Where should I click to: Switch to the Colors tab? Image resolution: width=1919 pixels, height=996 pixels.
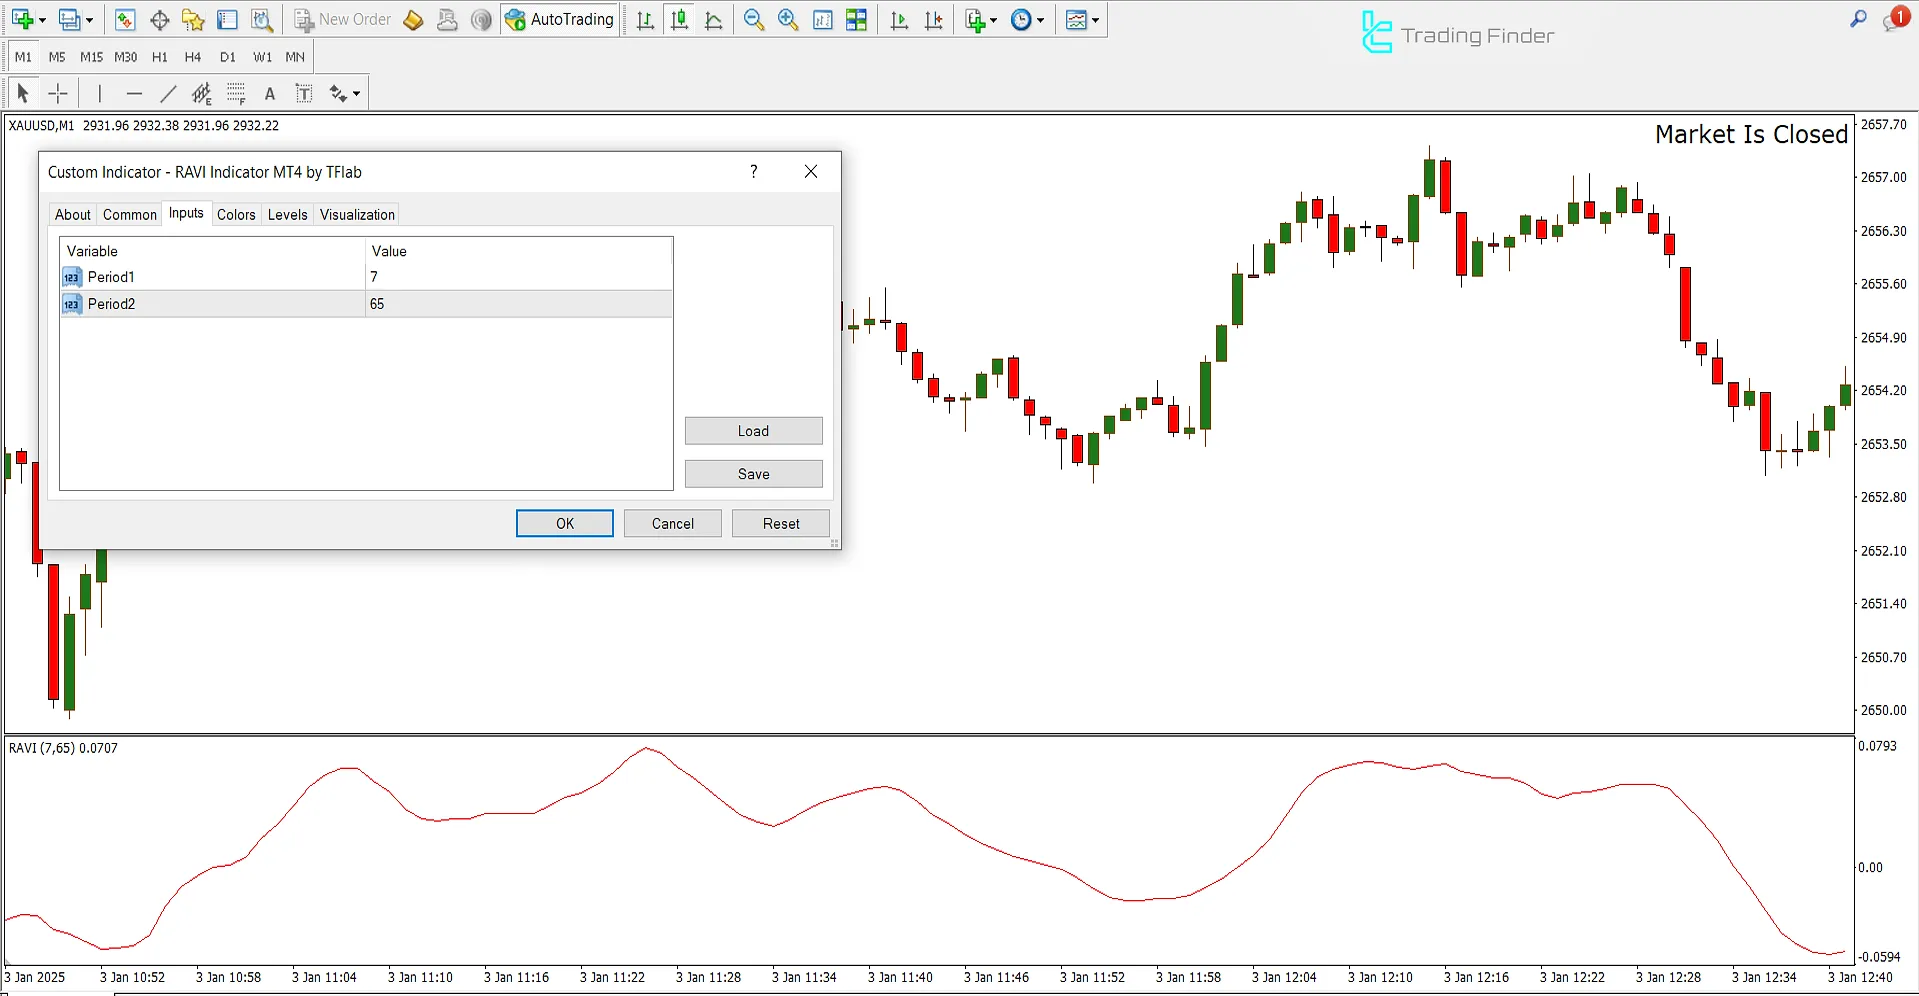pos(236,214)
